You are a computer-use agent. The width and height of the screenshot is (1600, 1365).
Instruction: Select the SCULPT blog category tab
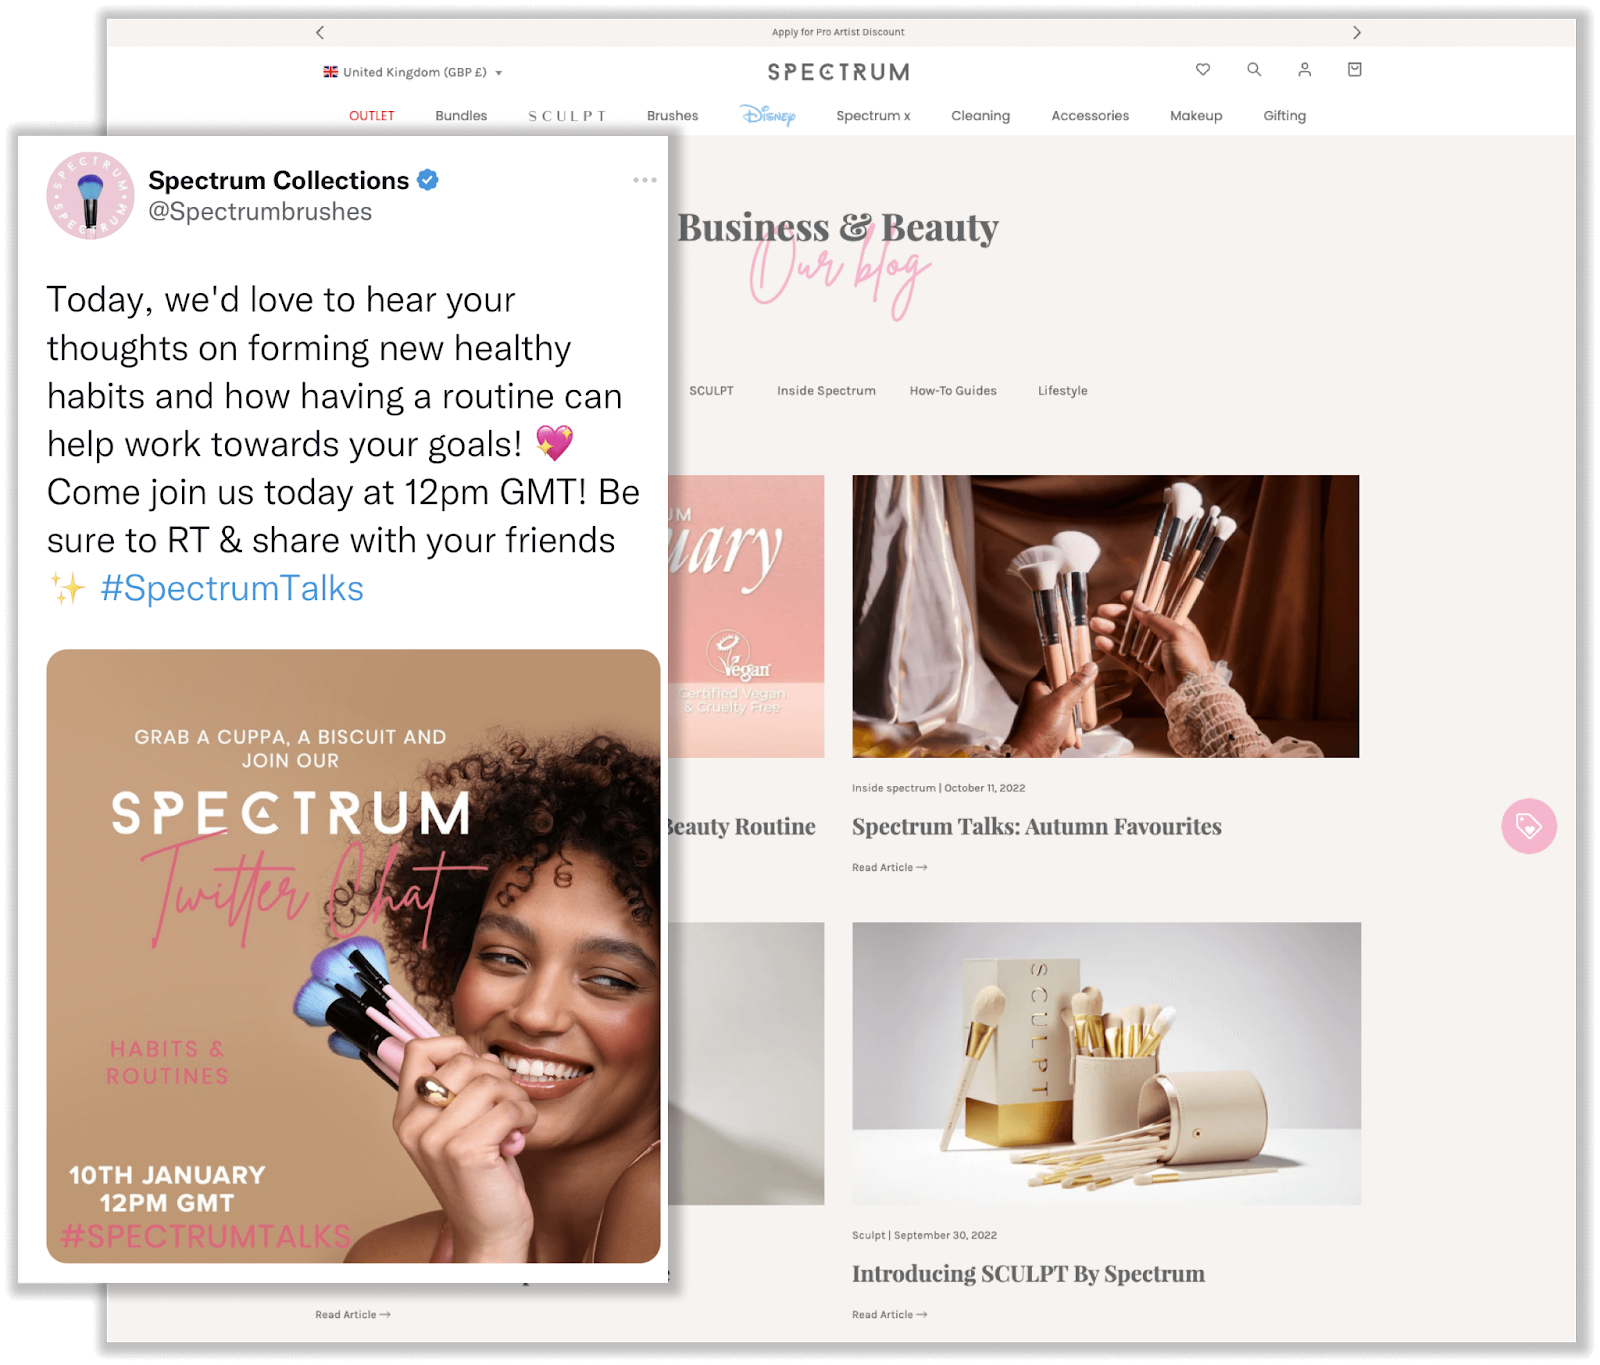tap(711, 391)
